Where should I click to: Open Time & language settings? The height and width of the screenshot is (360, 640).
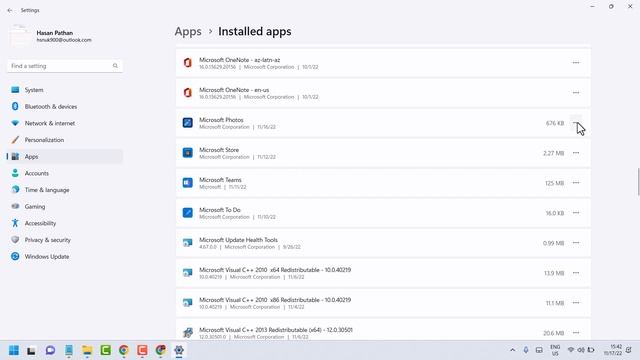click(x=64, y=190)
